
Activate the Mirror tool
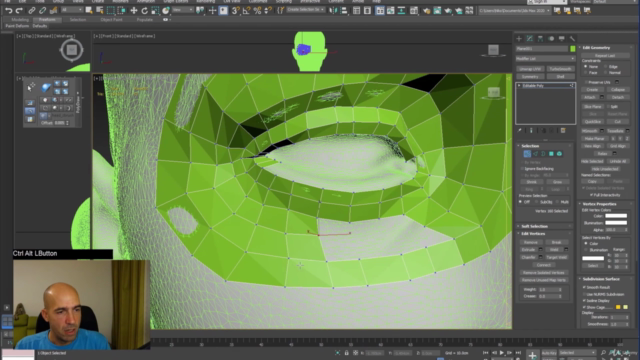click(333, 11)
